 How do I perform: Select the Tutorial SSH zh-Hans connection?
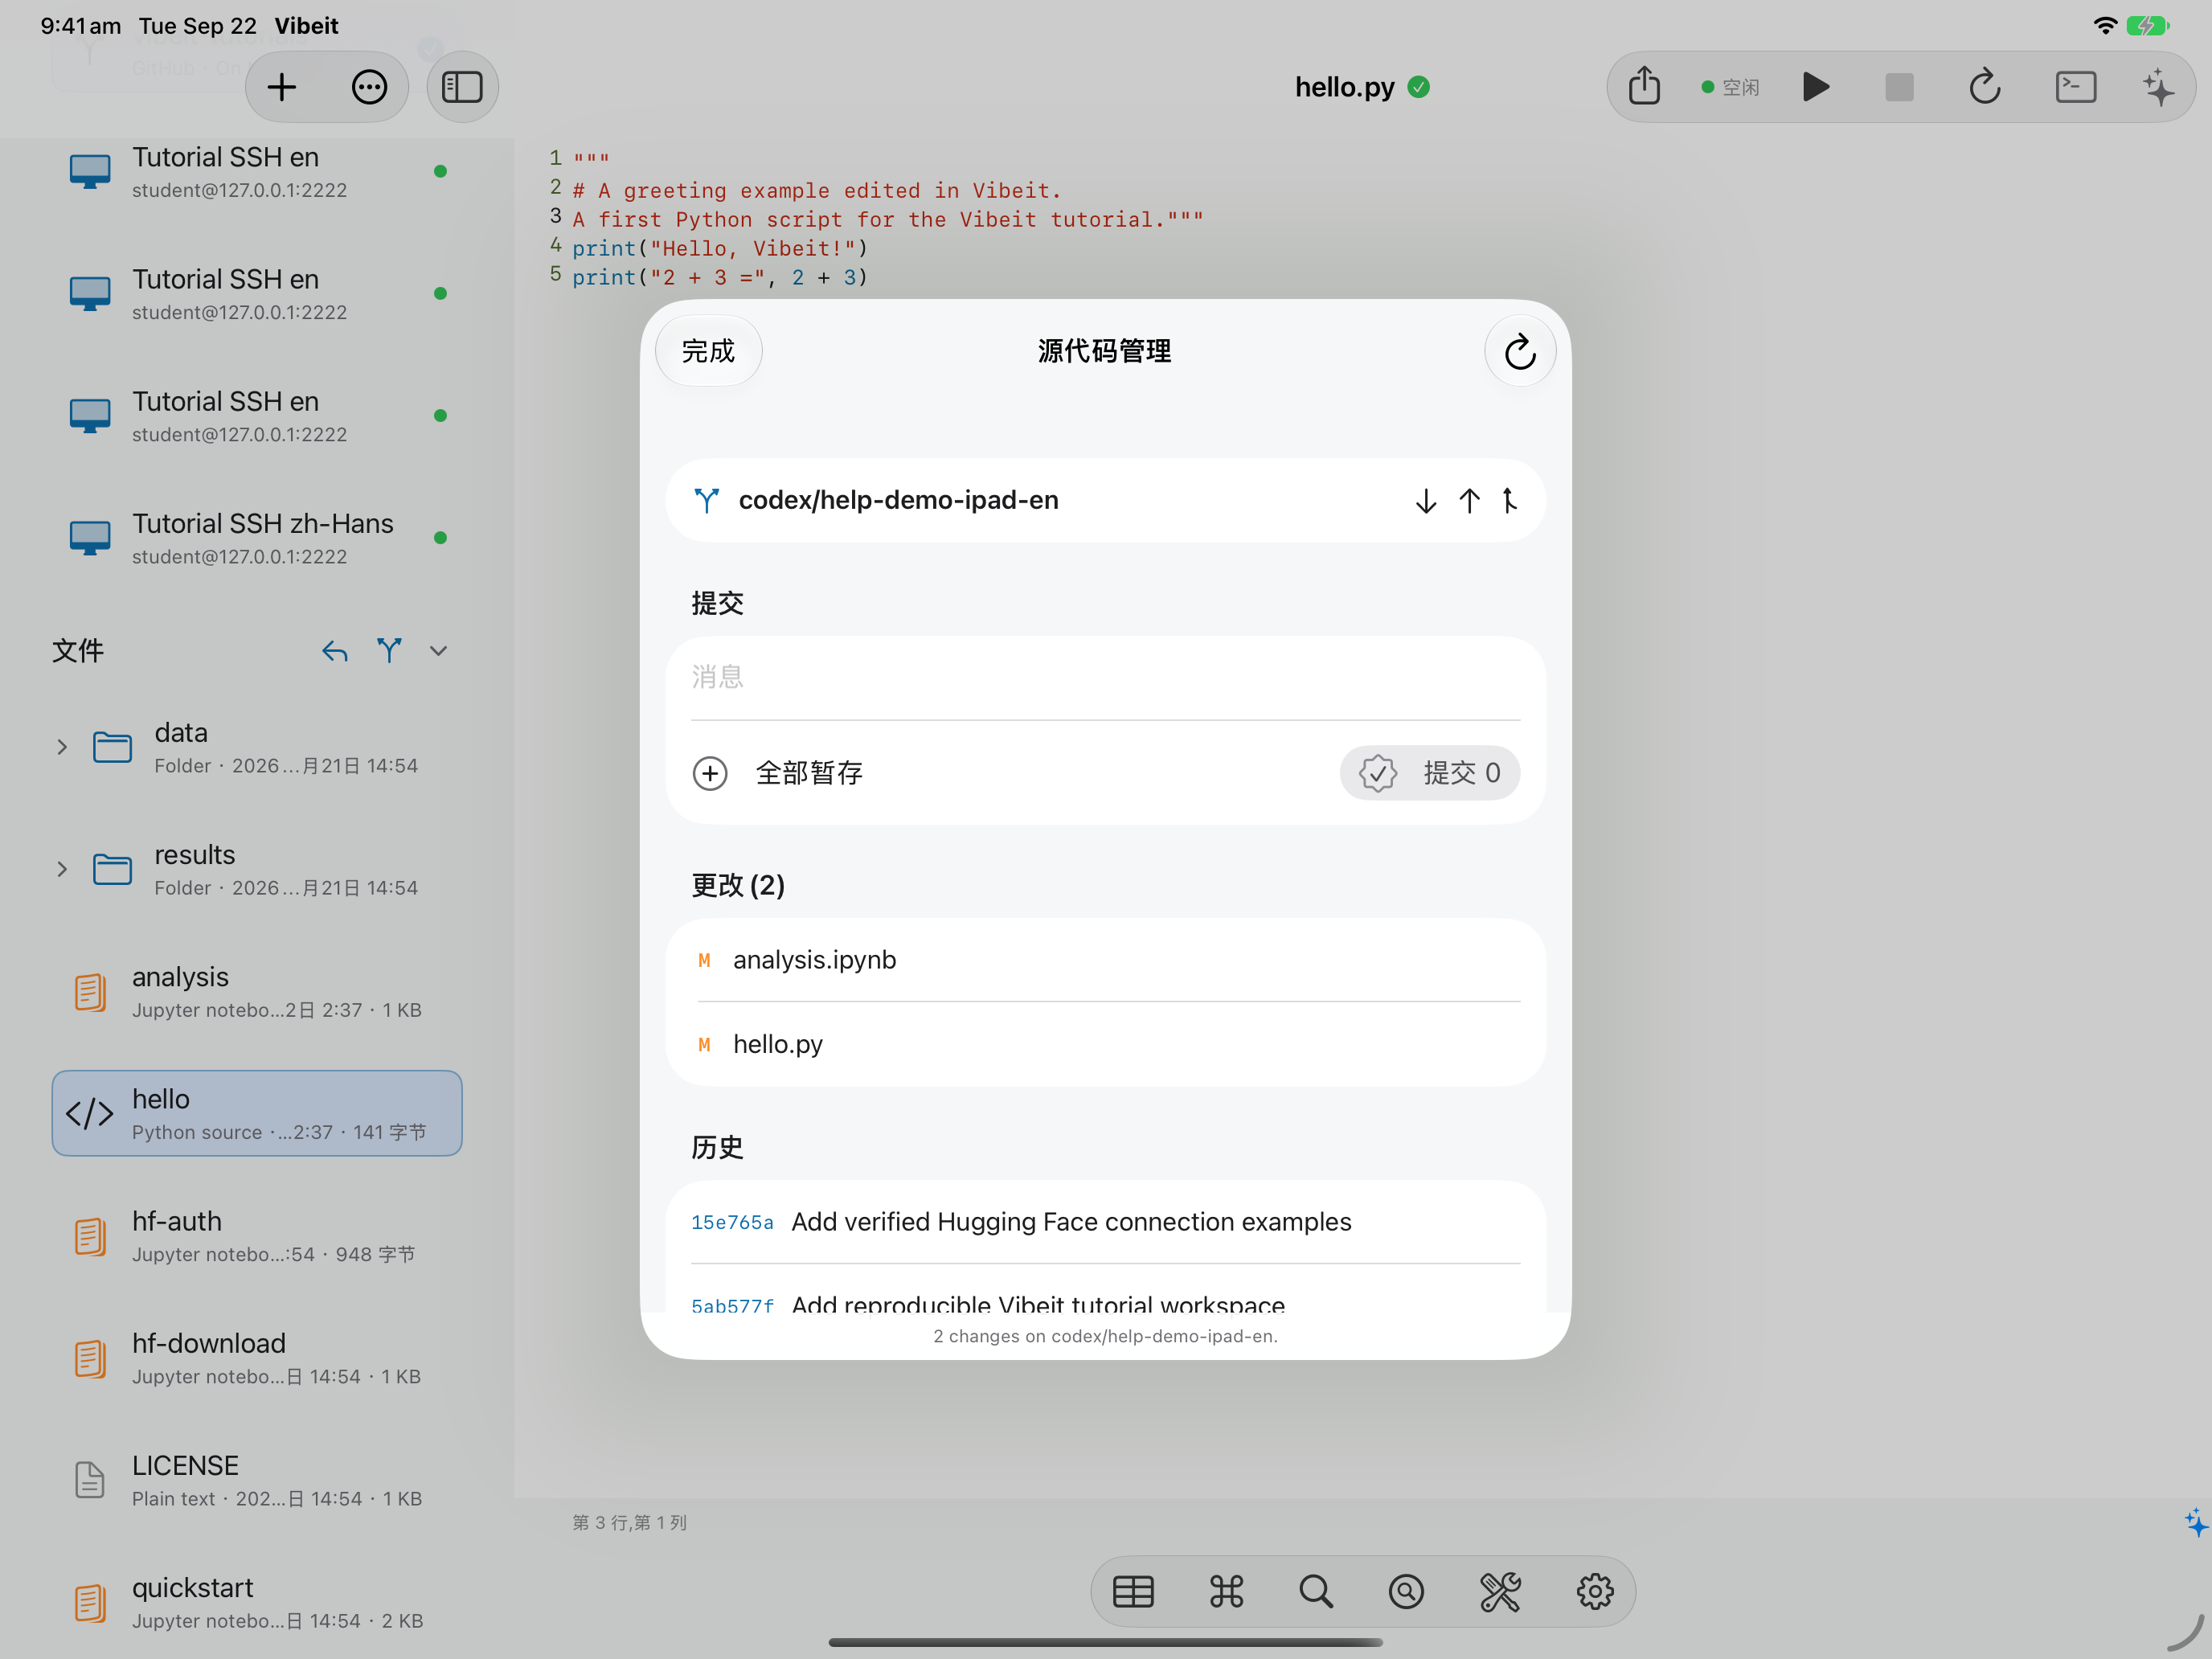pos(257,538)
